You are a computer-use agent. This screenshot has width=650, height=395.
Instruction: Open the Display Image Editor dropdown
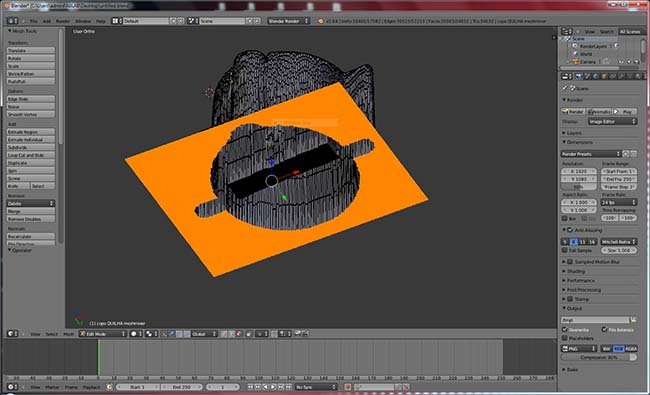612,121
